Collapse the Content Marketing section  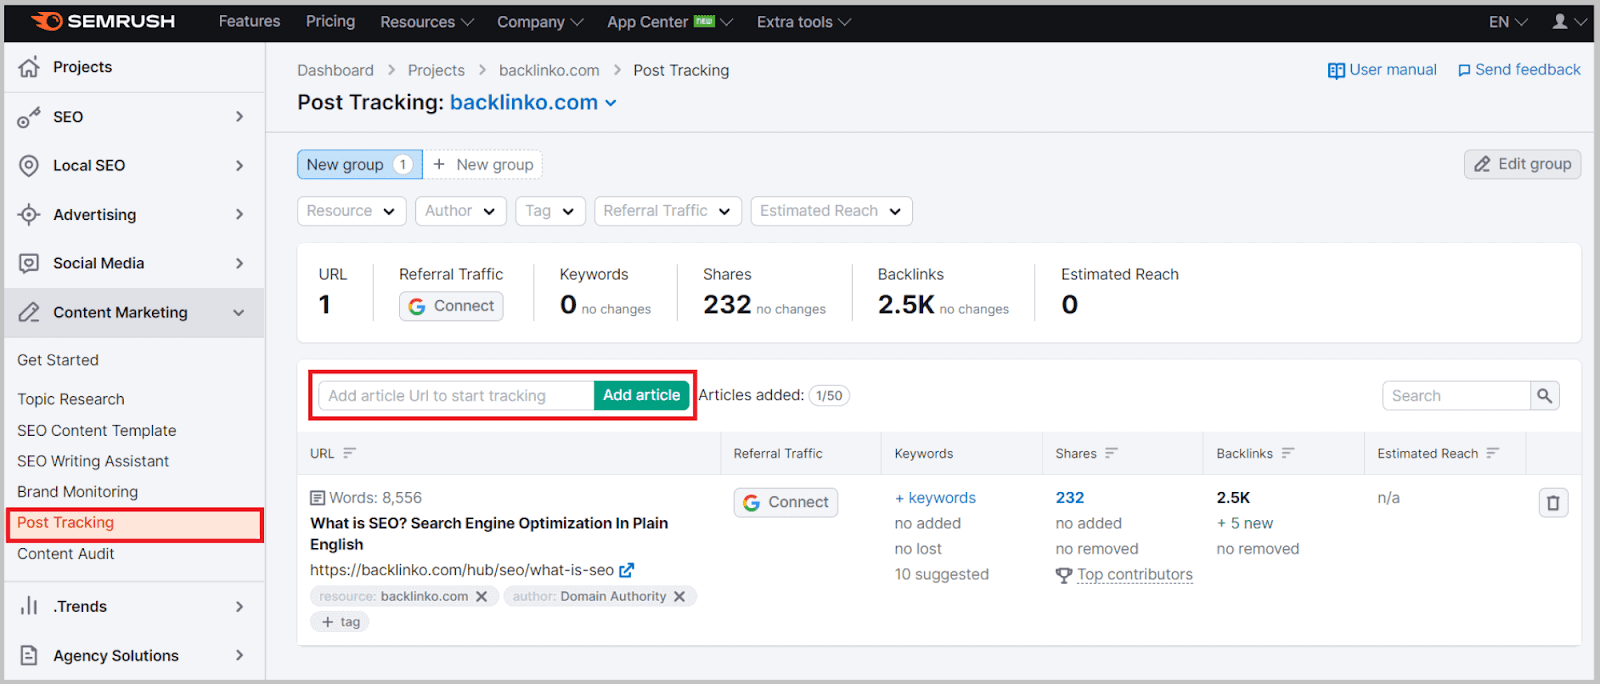[239, 313]
